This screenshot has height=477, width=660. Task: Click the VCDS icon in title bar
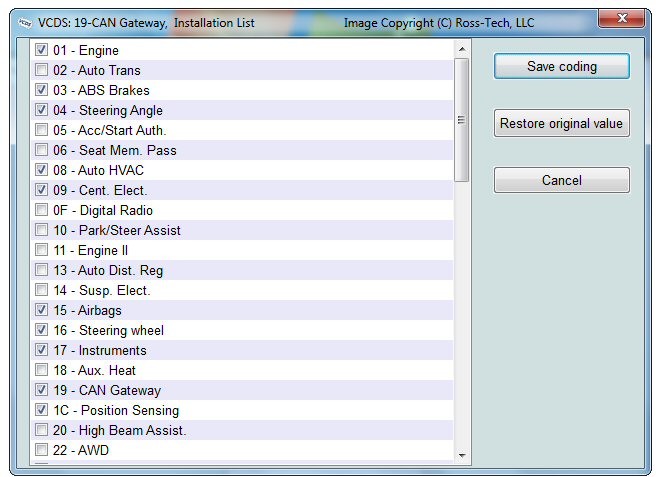tap(25, 23)
